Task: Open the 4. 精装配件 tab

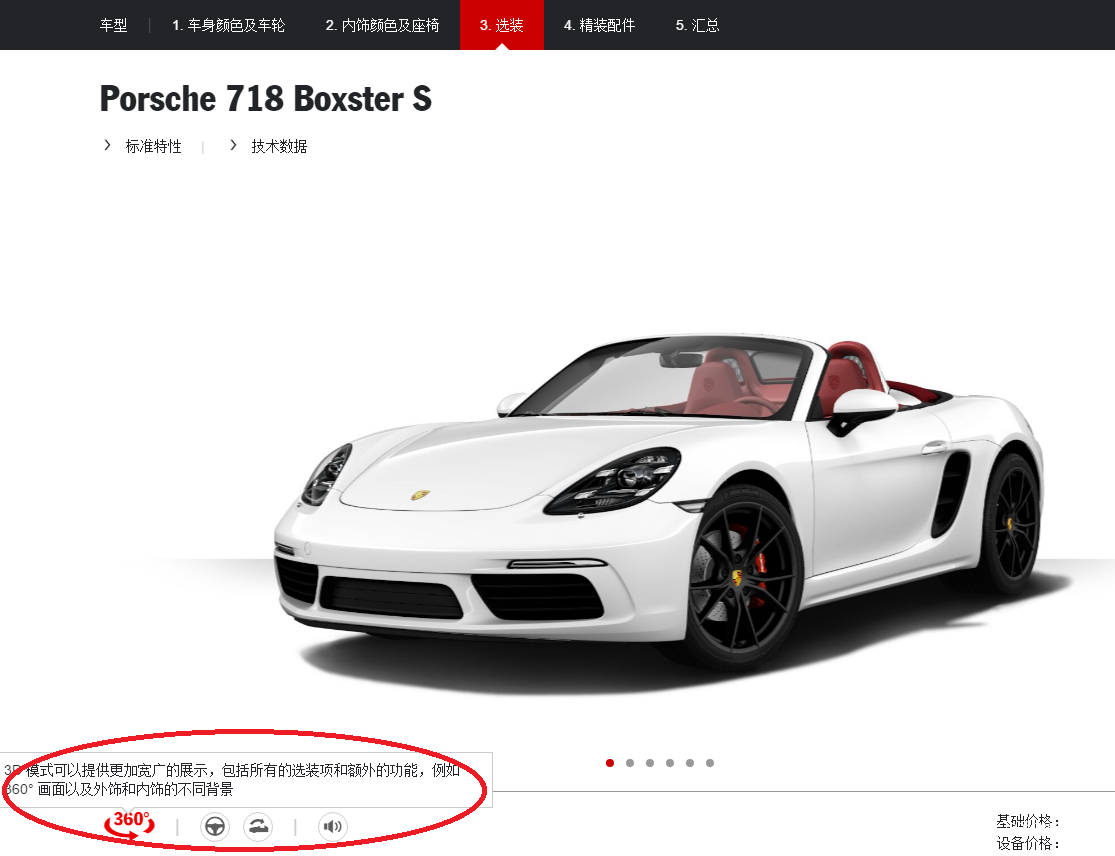Action: [599, 25]
